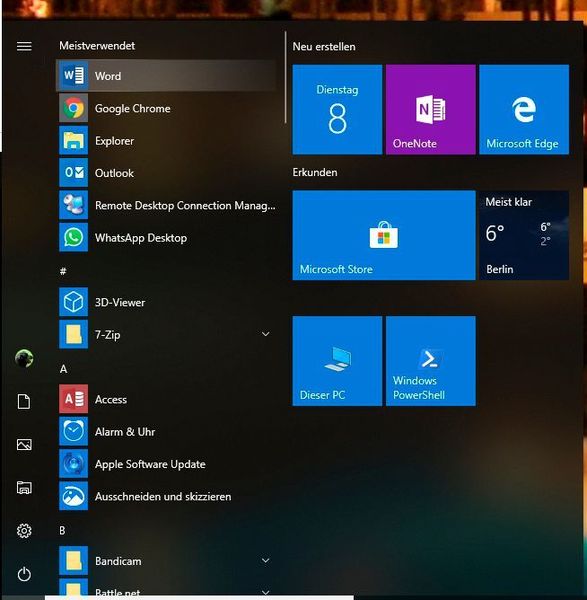Open Documents from Start sidebar

[24, 402]
